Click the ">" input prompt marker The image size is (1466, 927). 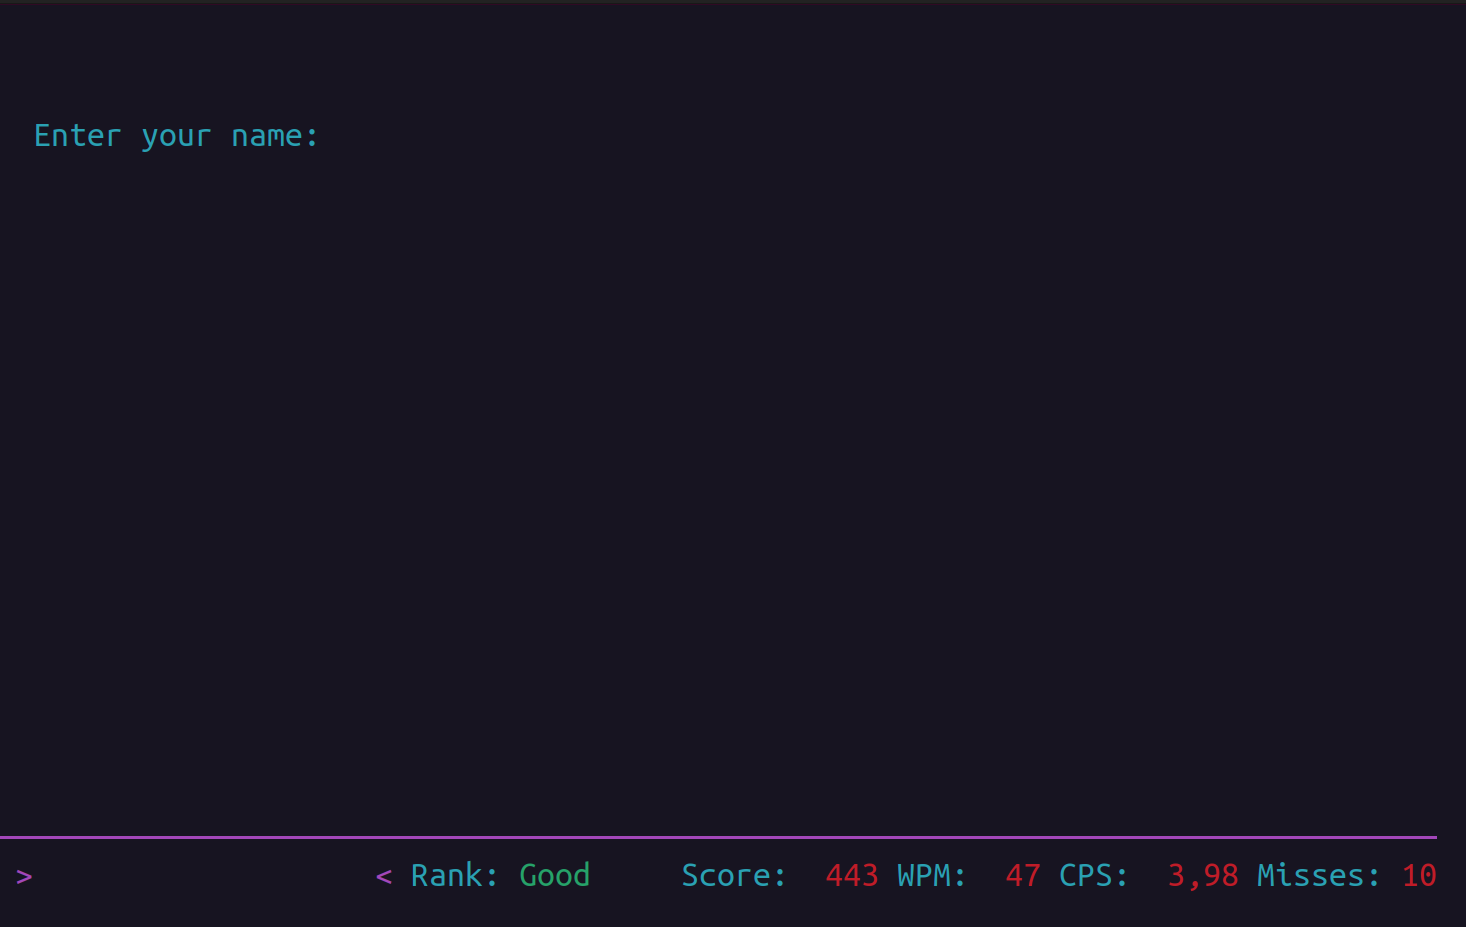(x=24, y=877)
